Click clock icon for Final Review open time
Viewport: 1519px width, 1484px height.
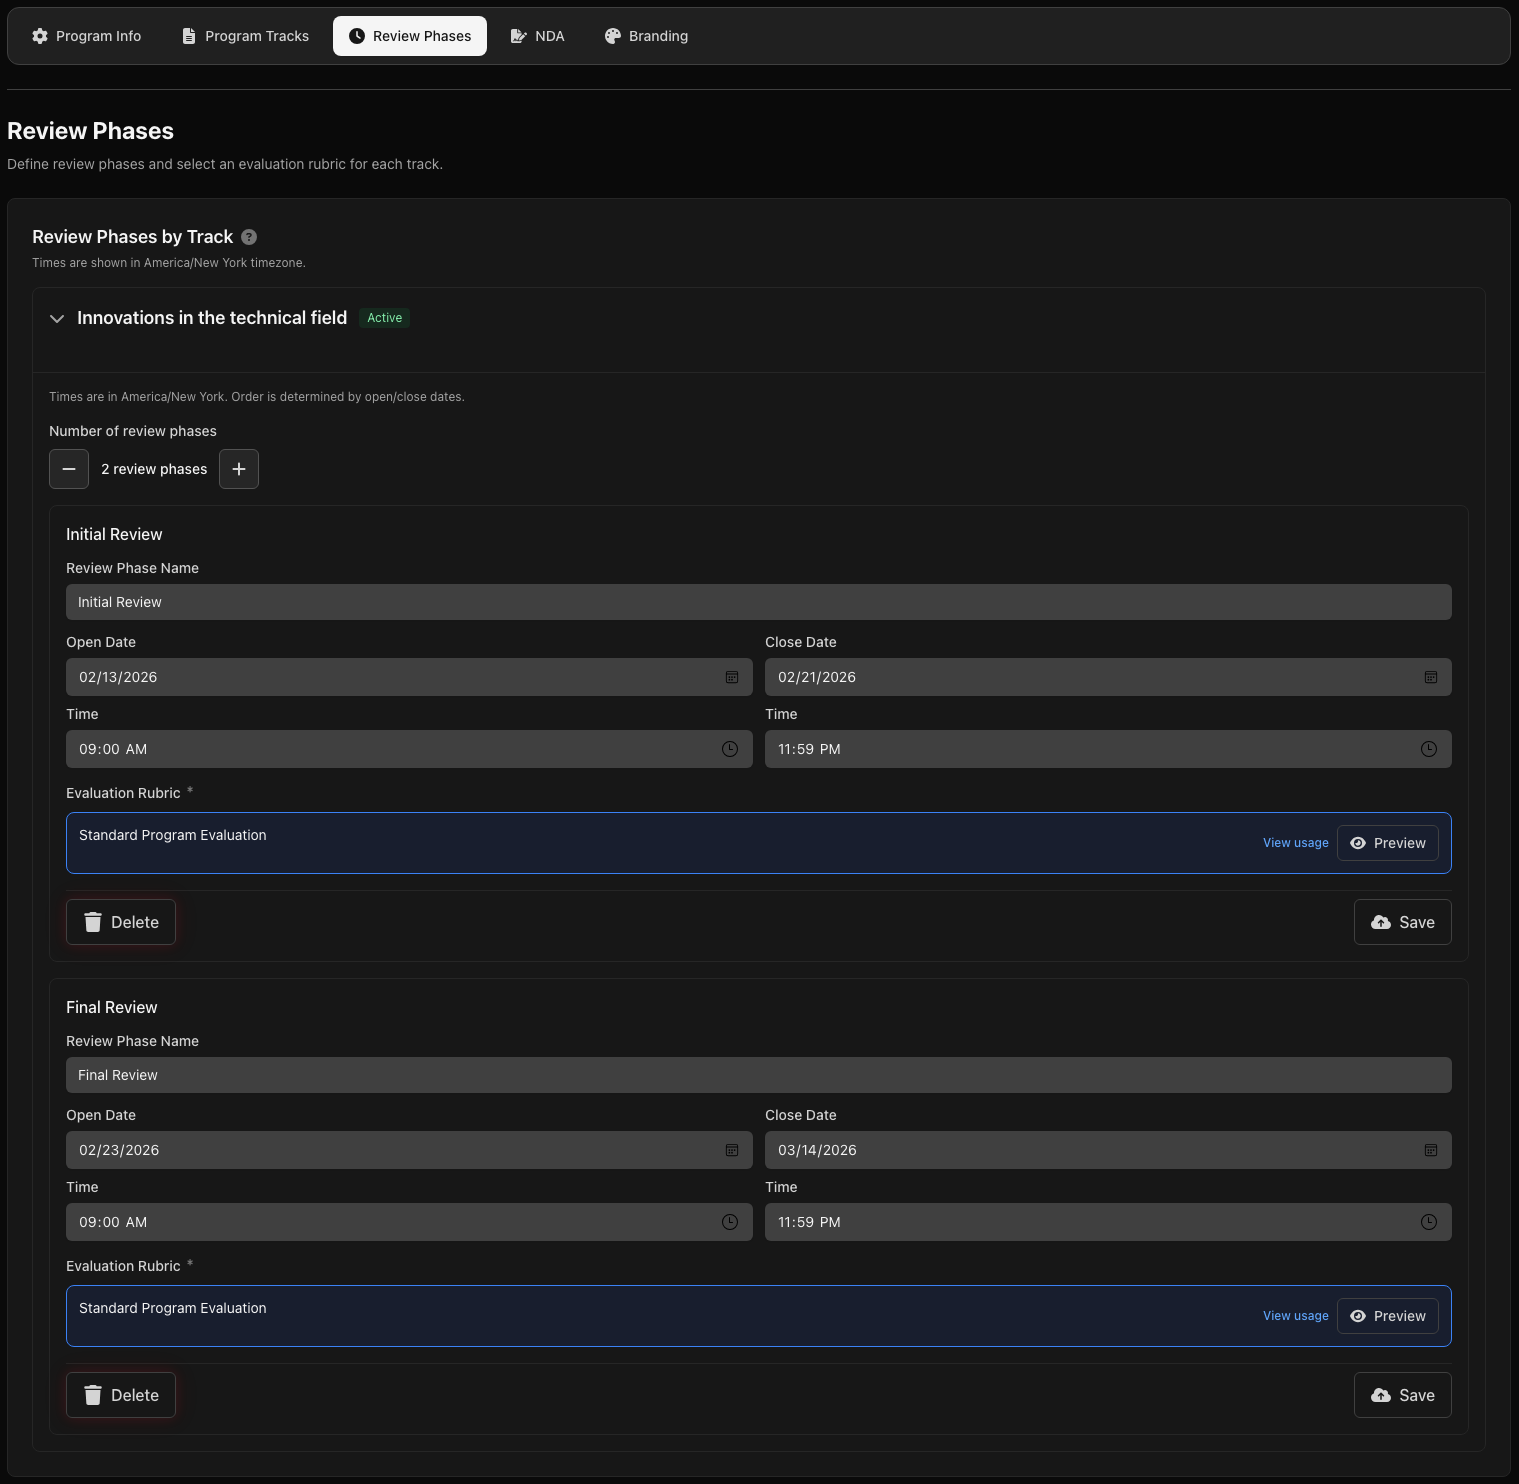pos(730,1222)
